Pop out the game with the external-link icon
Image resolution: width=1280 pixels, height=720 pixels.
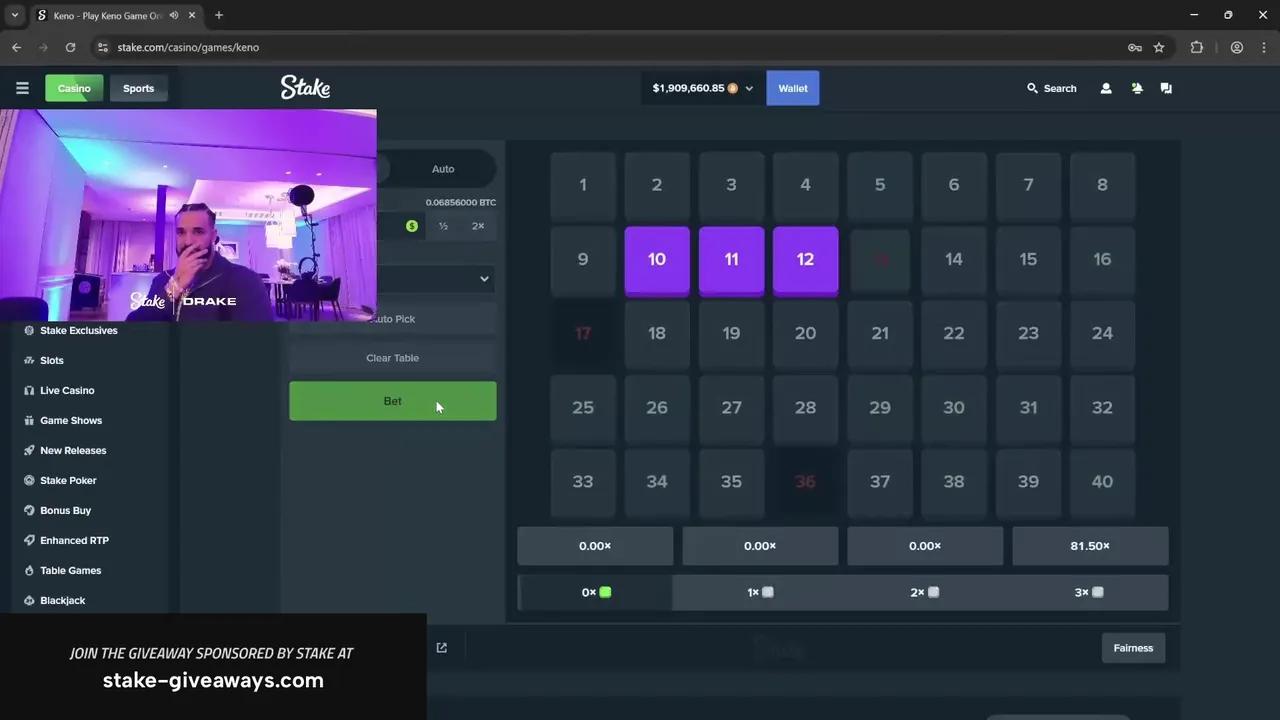pos(441,648)
